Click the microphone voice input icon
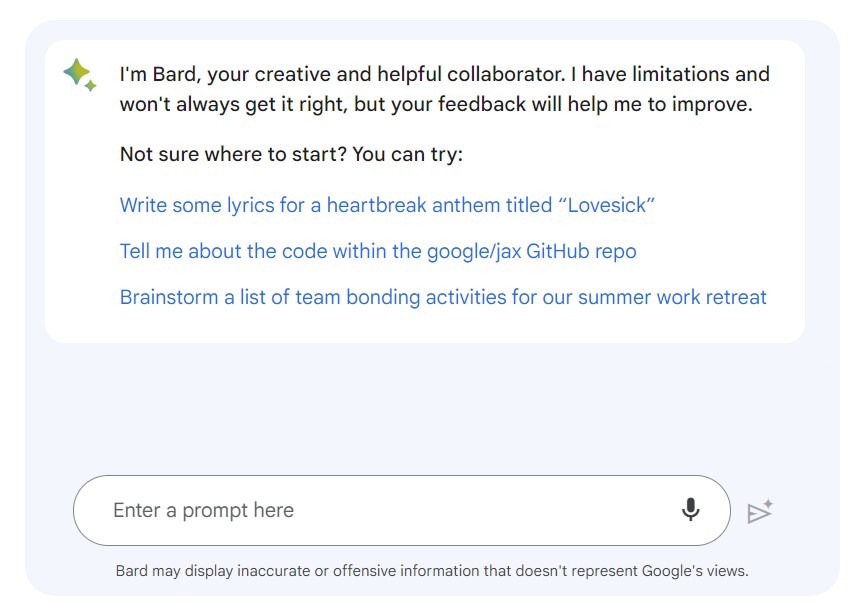The height and width of the screenshot is (612, 852). [691, 510]
